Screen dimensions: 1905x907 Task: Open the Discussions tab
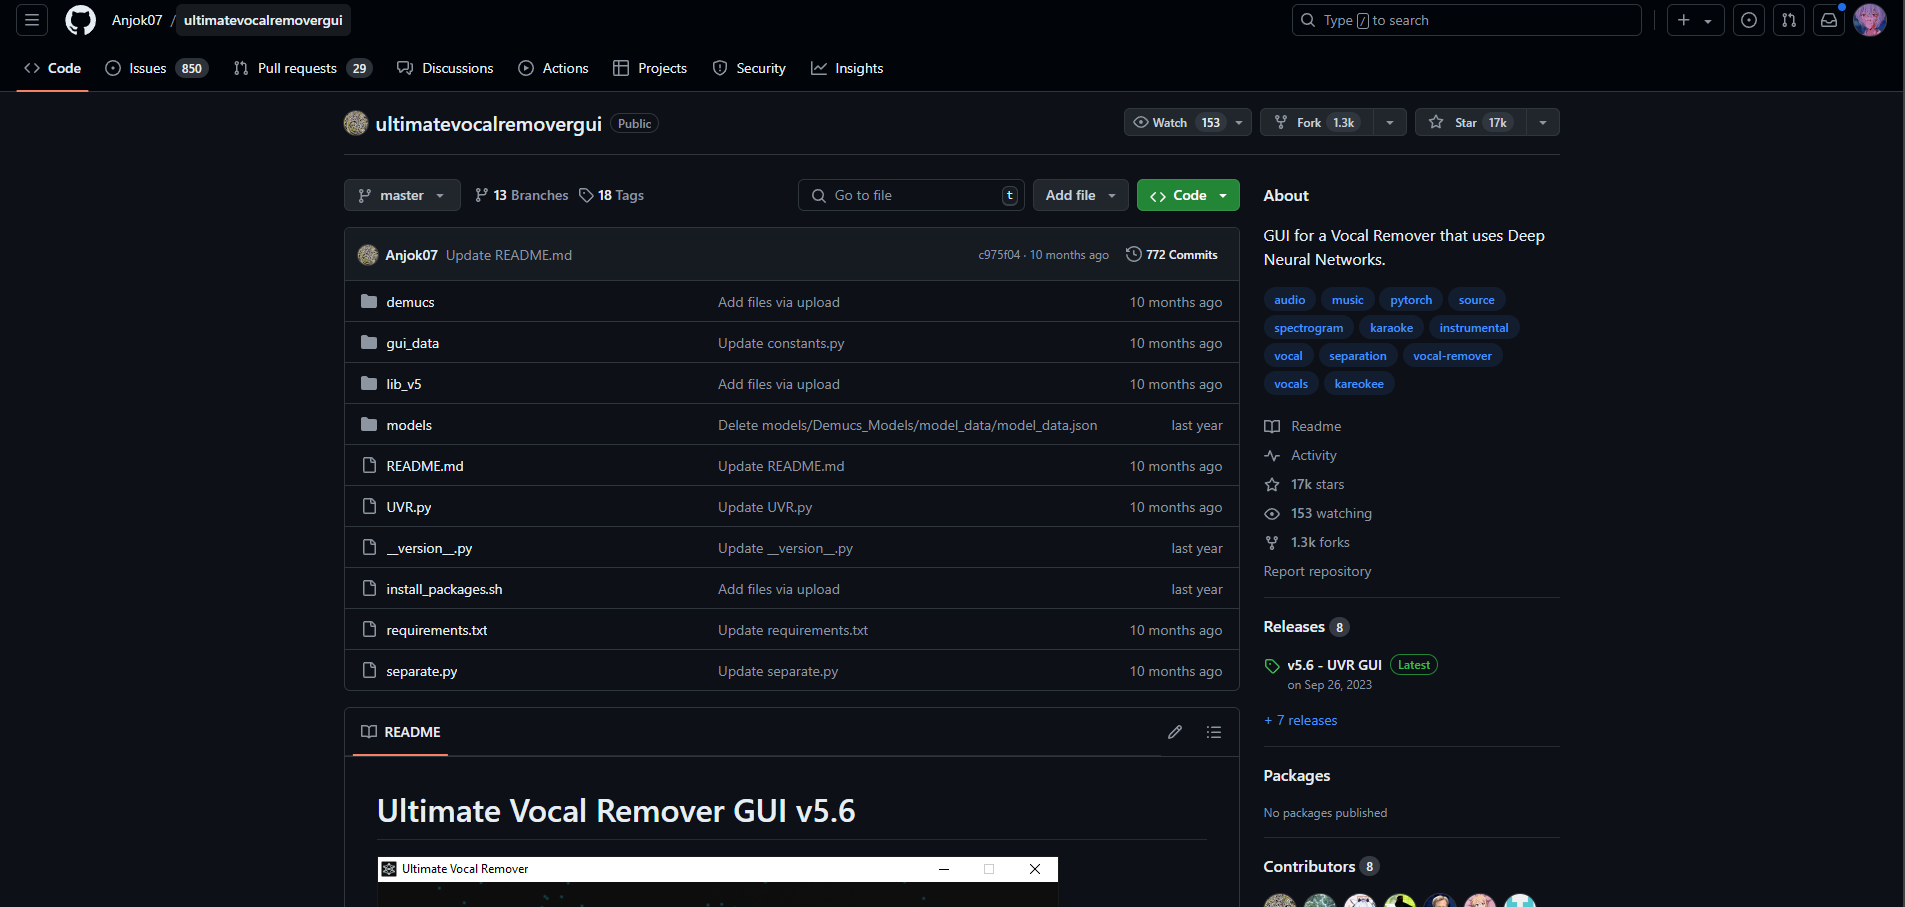tap(445, 68)
